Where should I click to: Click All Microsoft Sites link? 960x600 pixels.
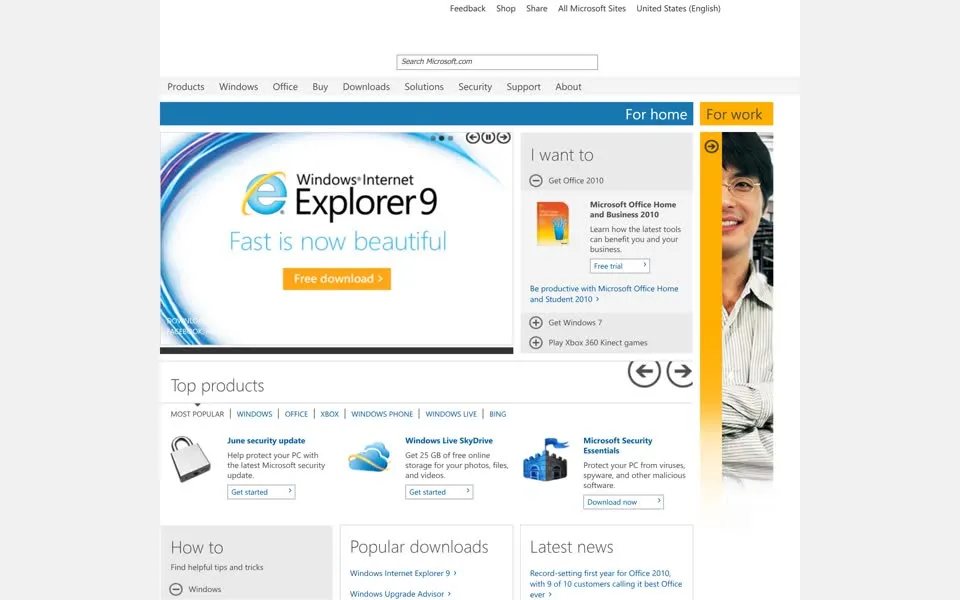tap(592, 9)
